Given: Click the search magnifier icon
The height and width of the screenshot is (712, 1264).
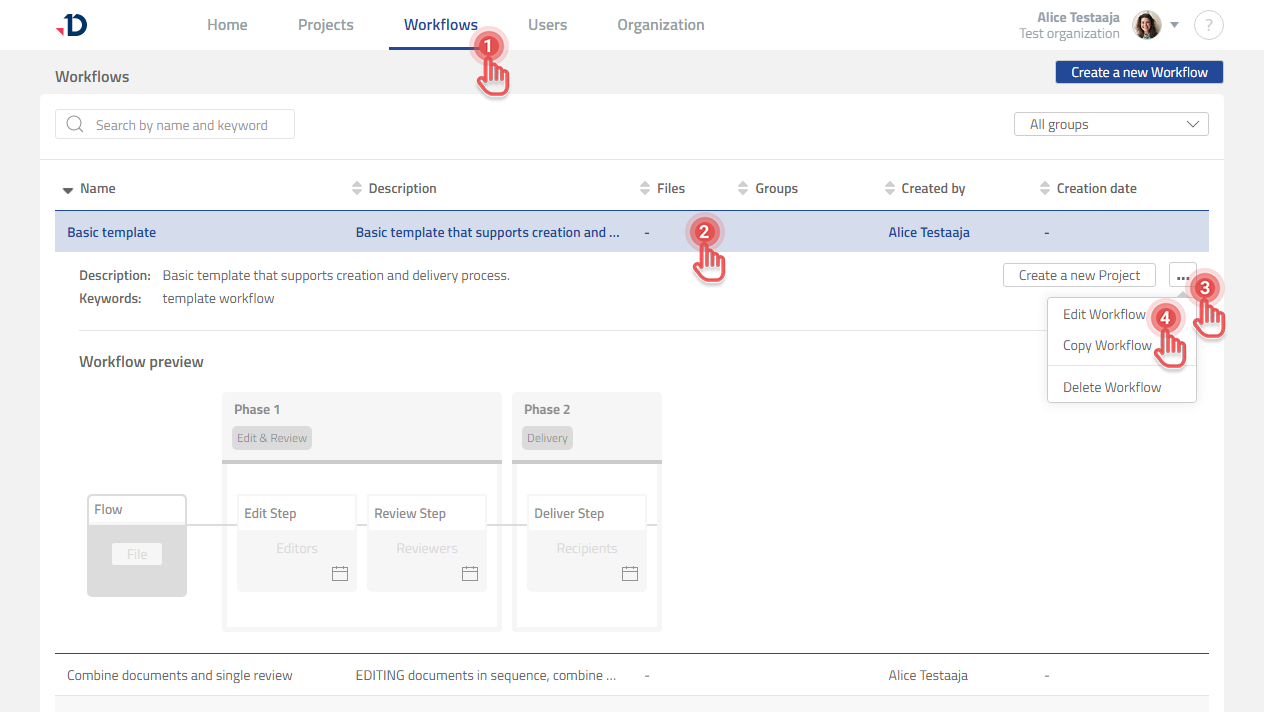Looking at the screenshot, I should click(x=75, y=124).
